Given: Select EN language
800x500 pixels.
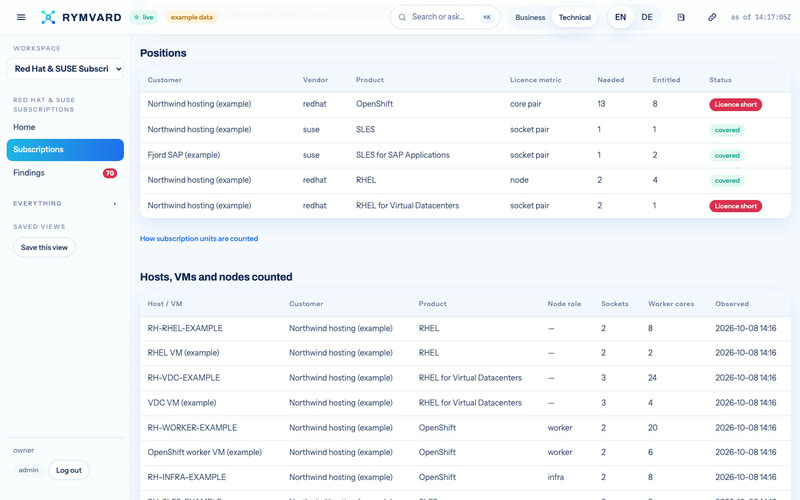Looking at the screenshot, I should coord(620,17).
